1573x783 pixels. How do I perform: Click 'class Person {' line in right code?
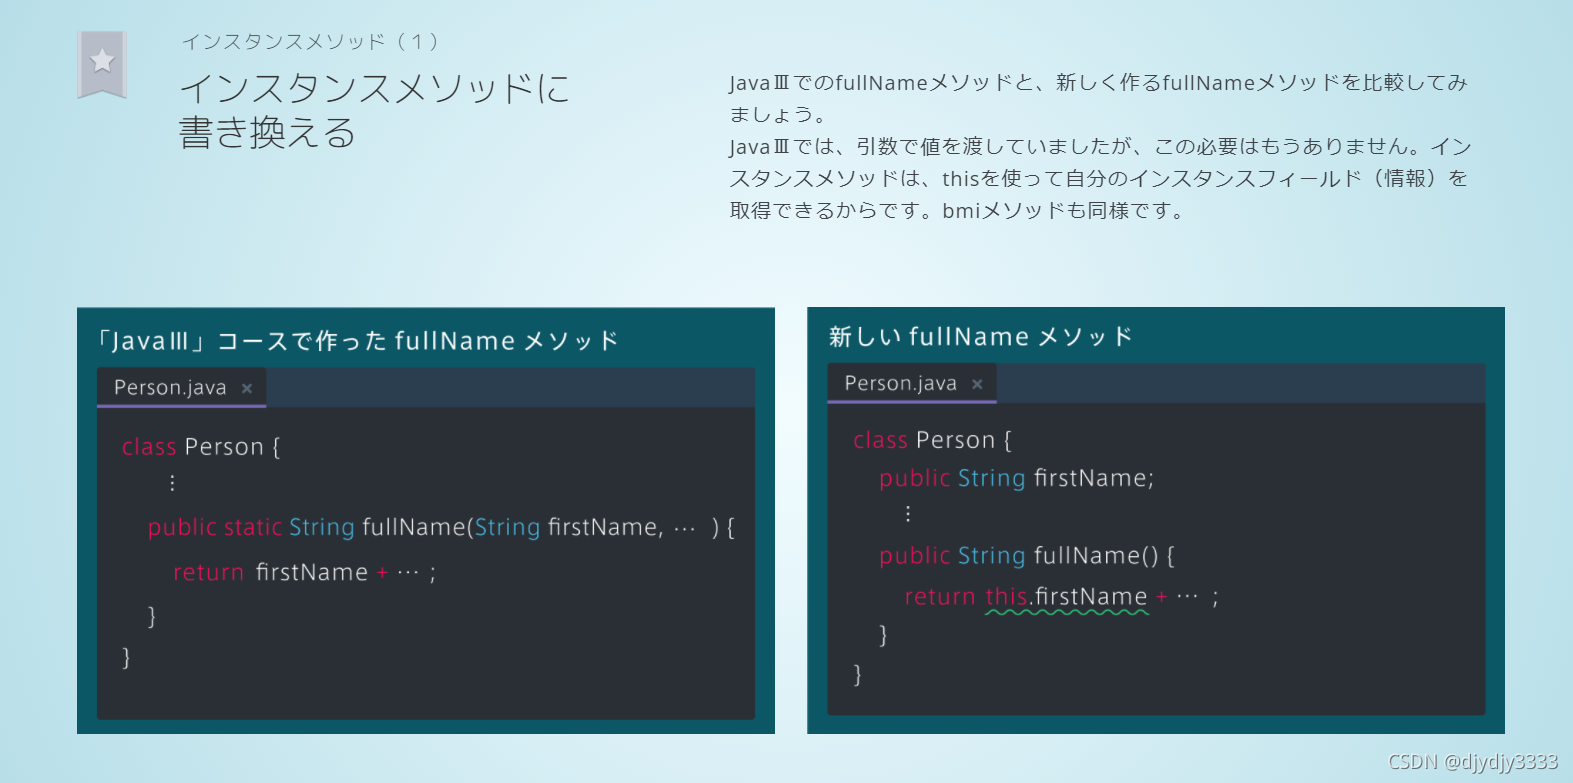point(932,440)
